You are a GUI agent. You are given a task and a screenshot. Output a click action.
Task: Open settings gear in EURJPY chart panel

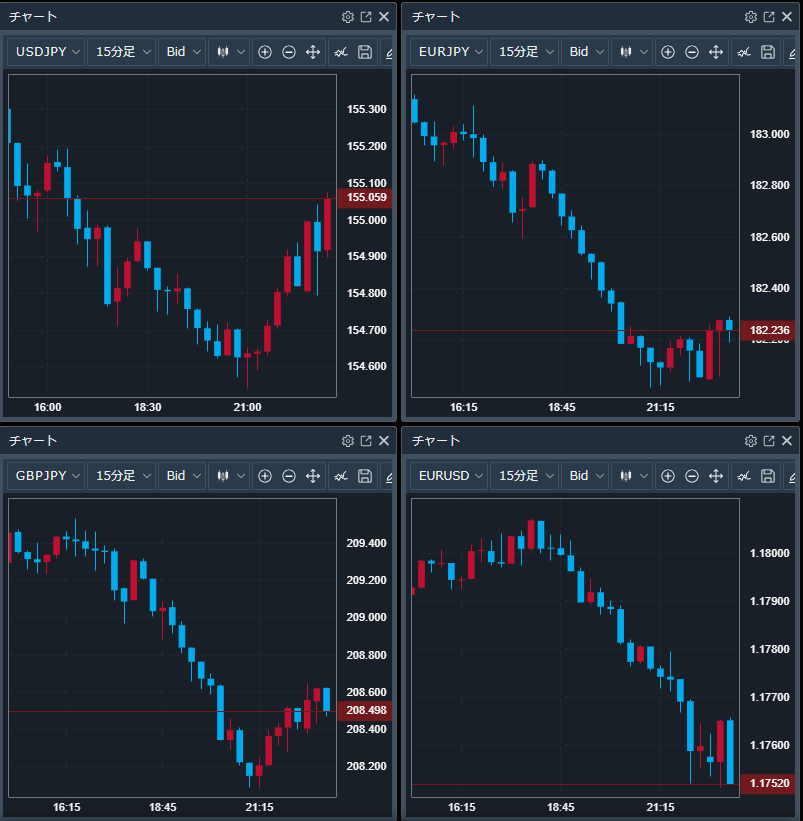tap(751, 17)
